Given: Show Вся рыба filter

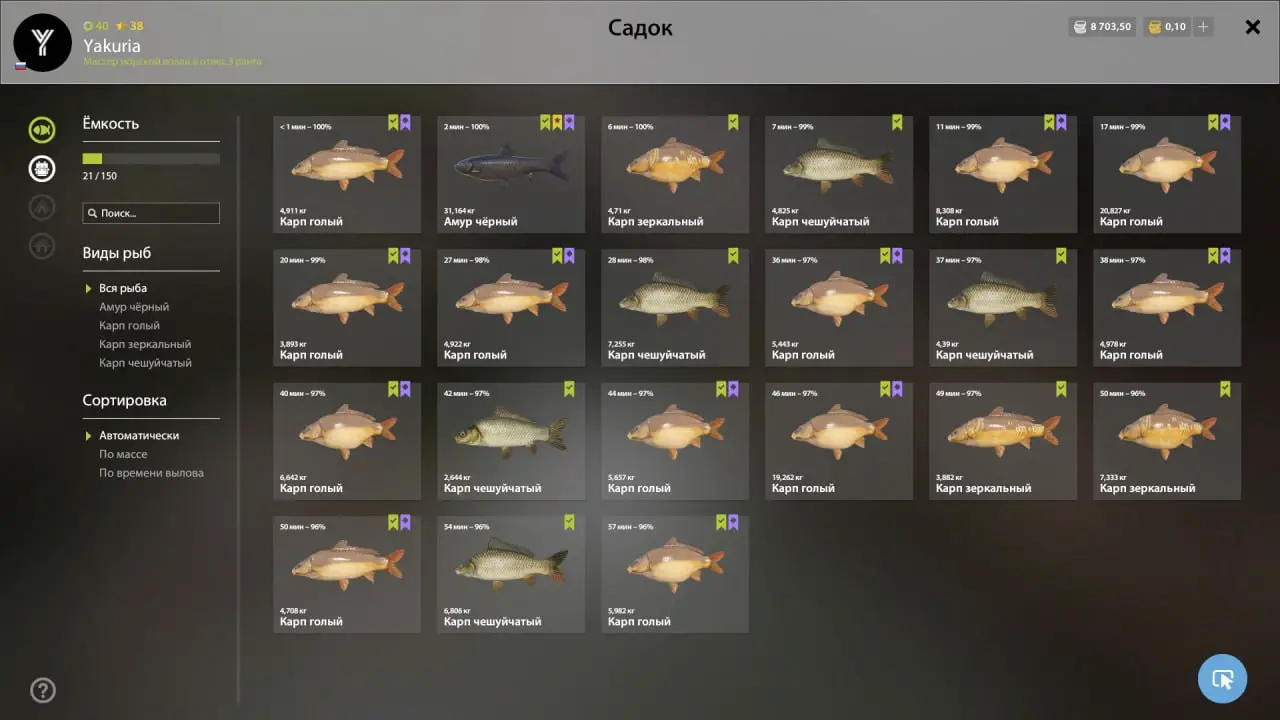Looking at the screenshot, I should coord(123,288).
